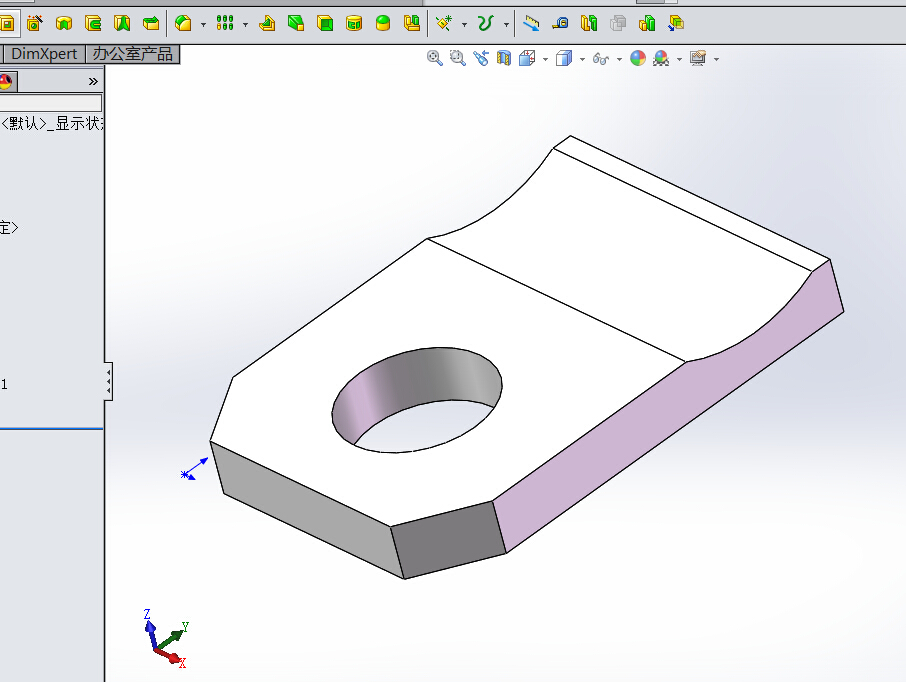906x682 pixels.
Task: Select the <默认>_显示状态 tree entry
Action: pyautogui.click(x=52, y=123)
